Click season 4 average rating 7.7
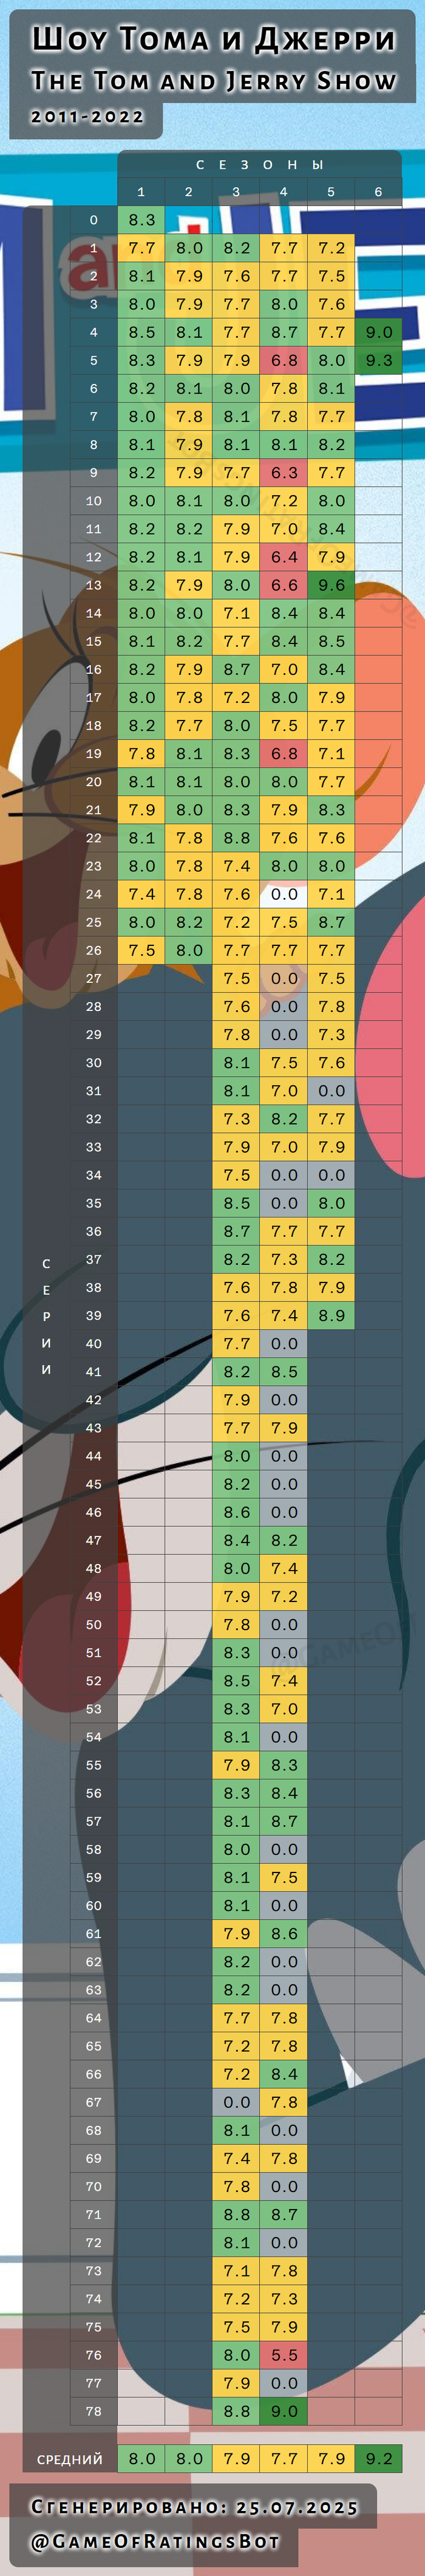 [284, 2458]
